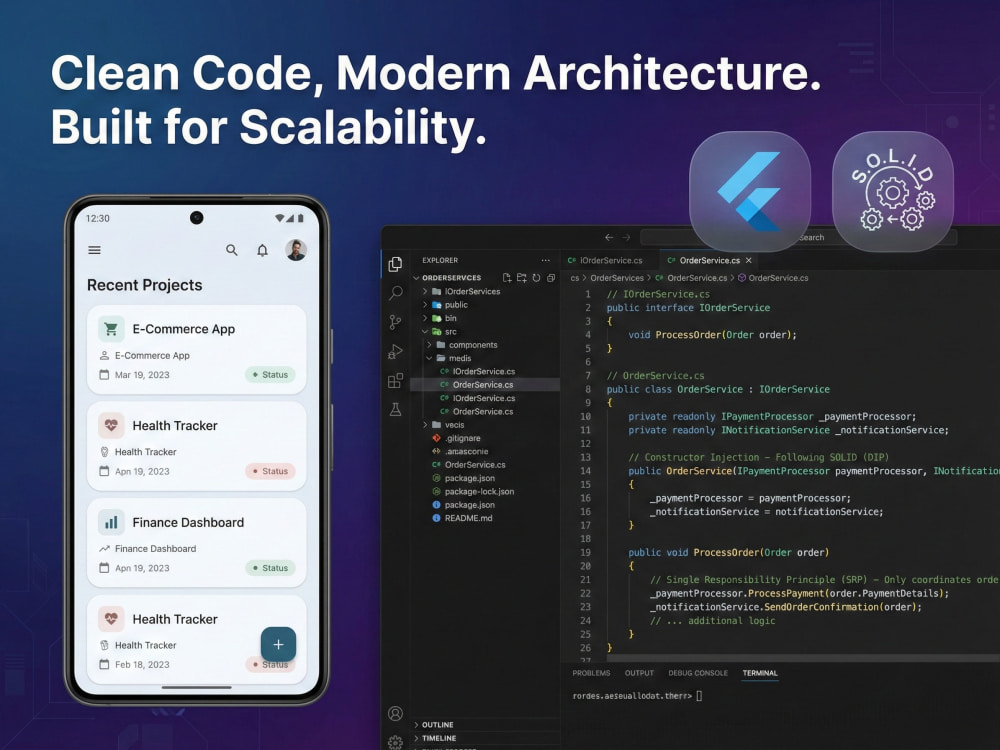Tap the search magnifier in the phone header

232,250
